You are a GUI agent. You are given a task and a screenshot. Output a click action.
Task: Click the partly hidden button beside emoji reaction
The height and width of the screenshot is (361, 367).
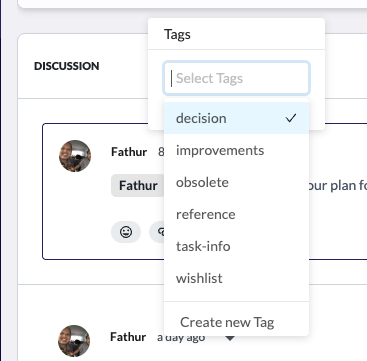pos(157,232)
